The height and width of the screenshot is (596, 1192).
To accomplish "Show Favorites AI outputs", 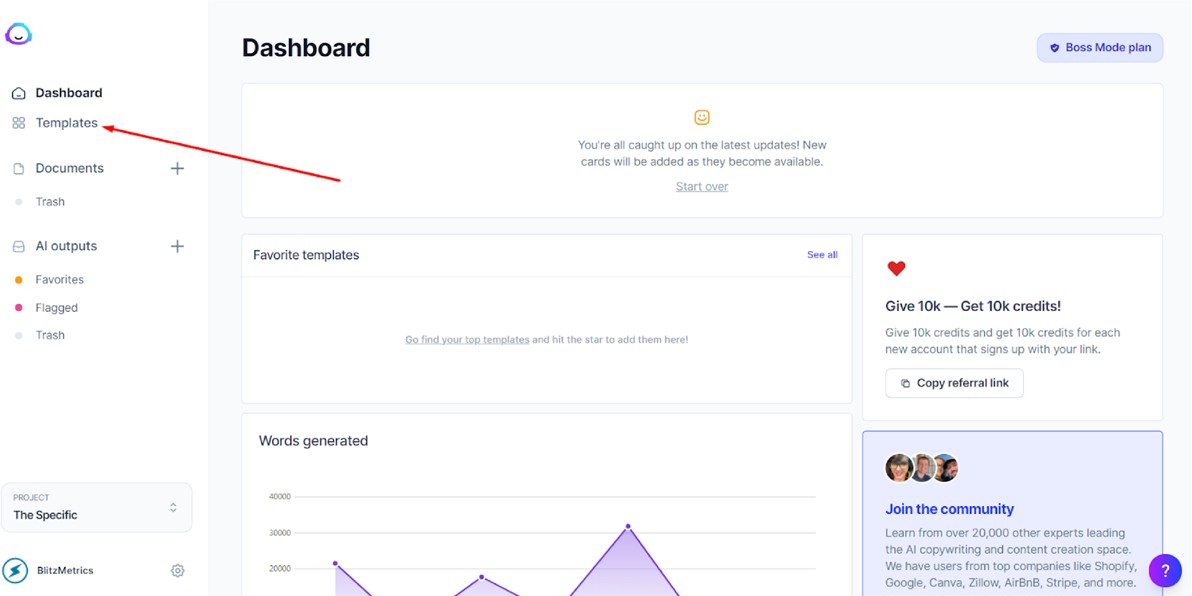I will pyautogui.click(x=59, y=280).
